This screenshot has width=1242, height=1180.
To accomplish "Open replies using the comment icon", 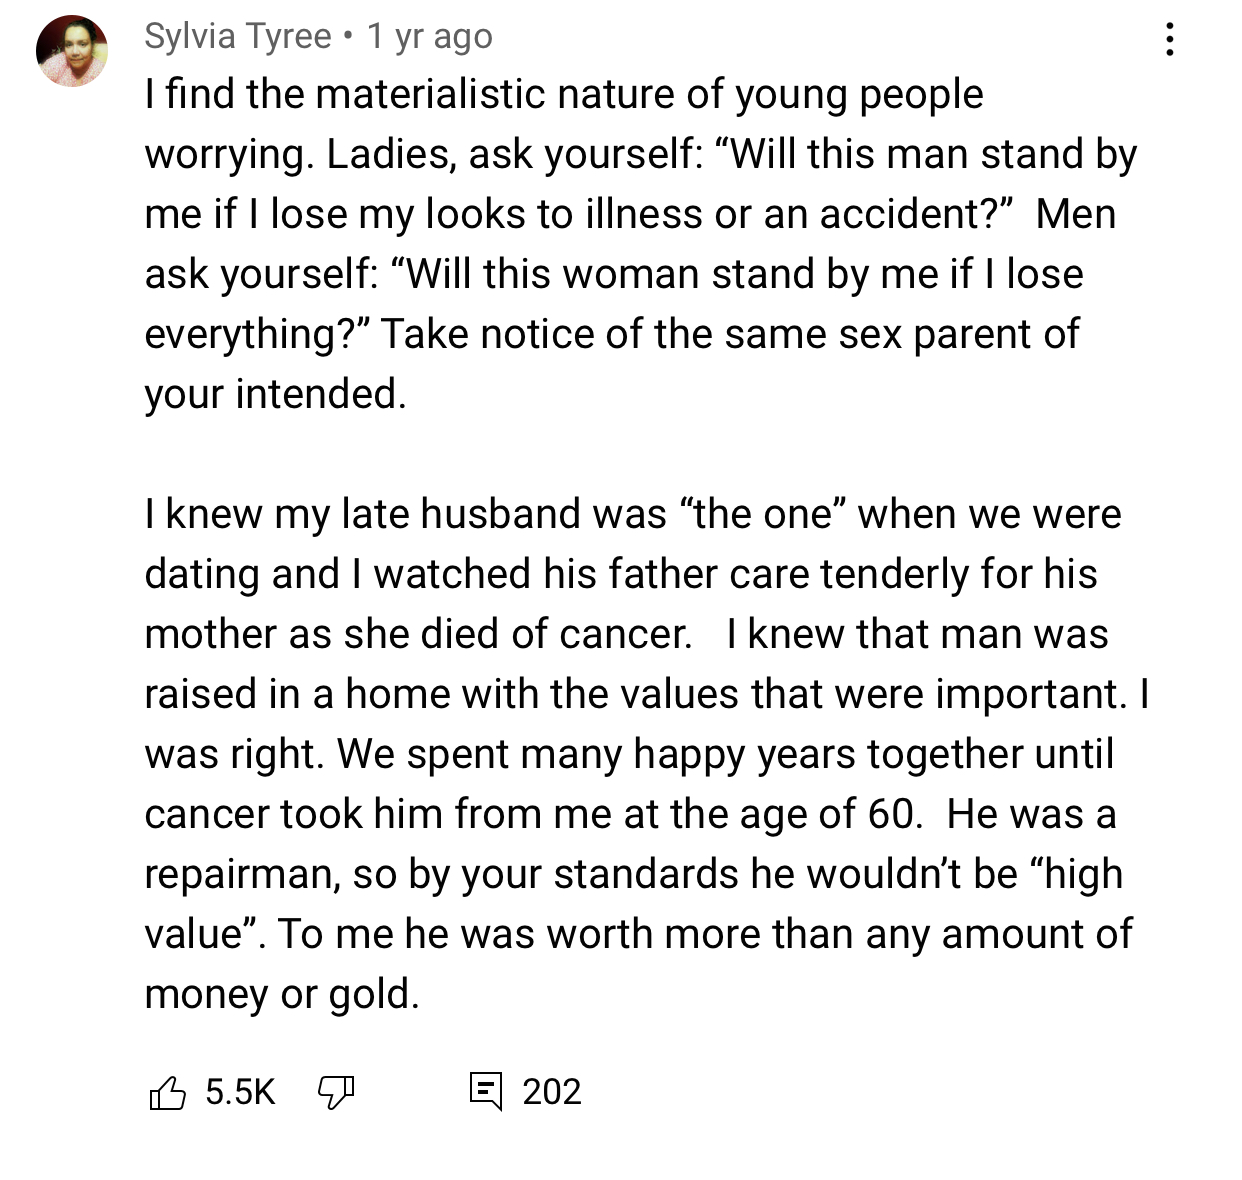I will (485, 1091).
